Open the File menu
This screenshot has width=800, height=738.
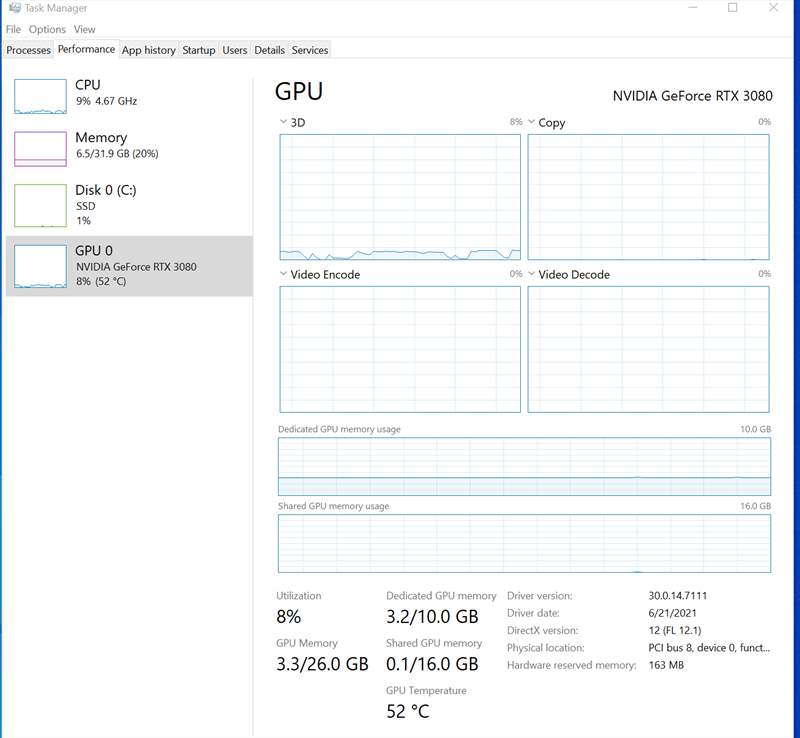(13, 29)
